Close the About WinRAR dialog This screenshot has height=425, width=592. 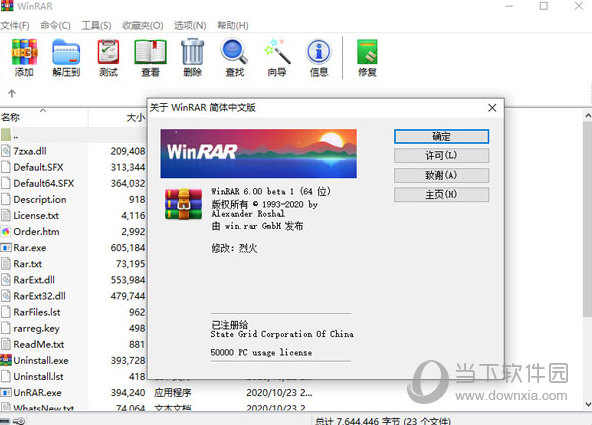point(492,108)
